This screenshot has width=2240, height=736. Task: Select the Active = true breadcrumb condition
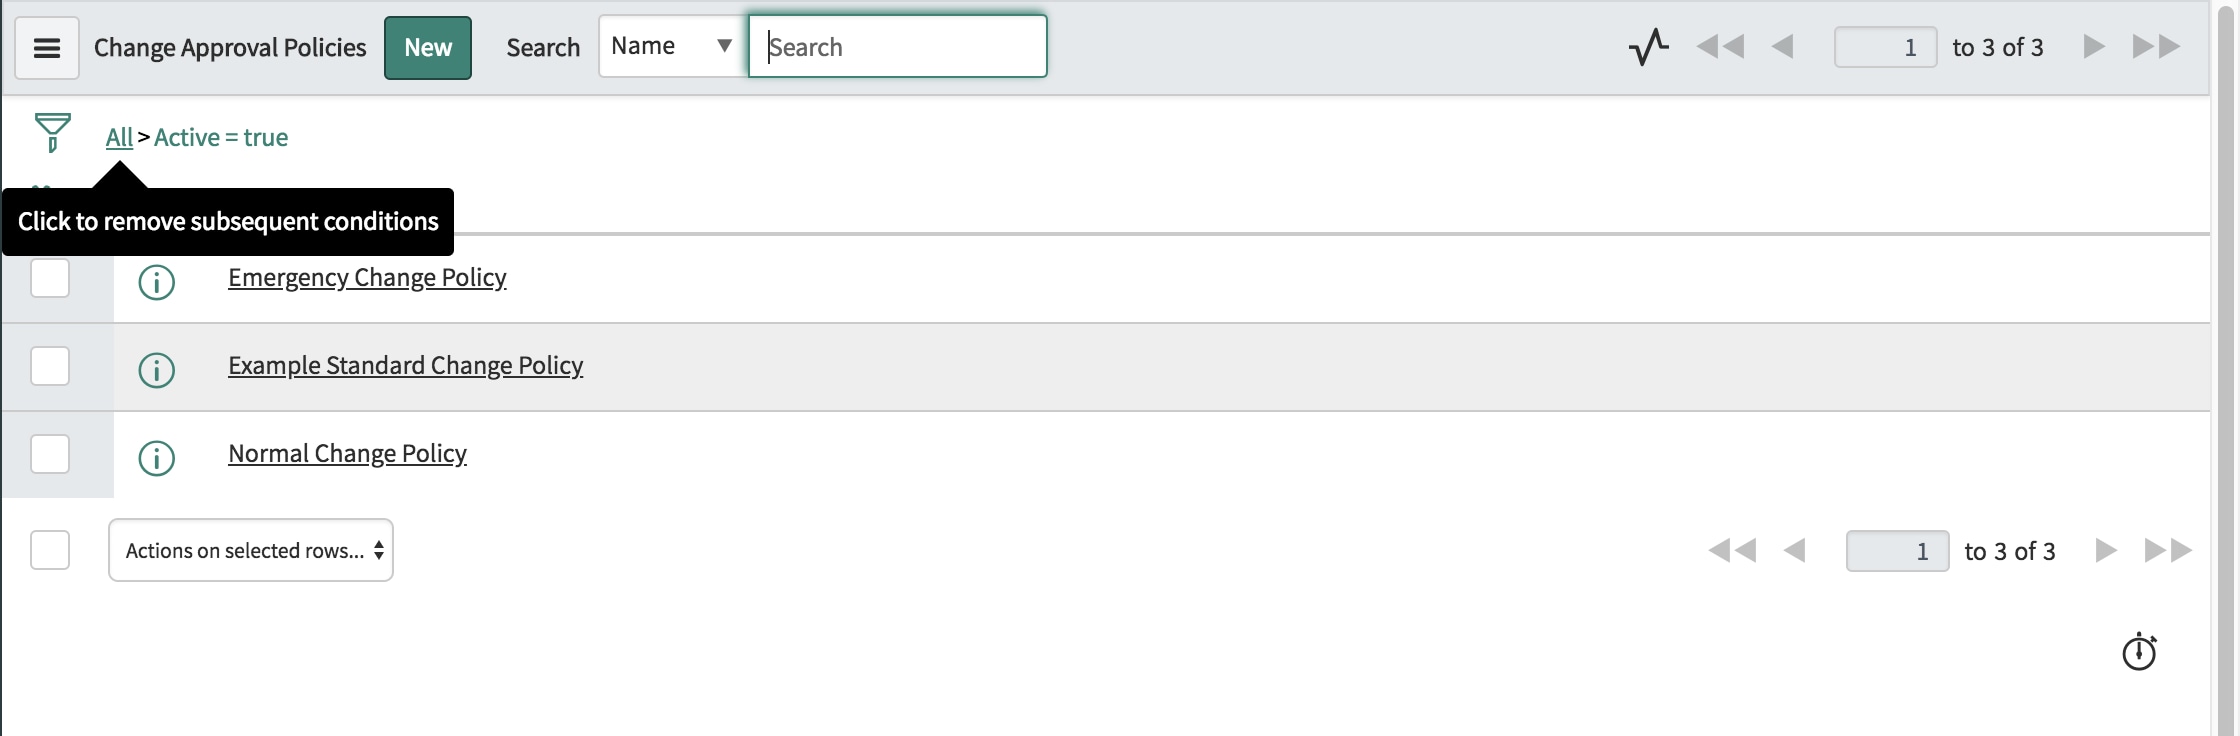click(x=220, y=137)
